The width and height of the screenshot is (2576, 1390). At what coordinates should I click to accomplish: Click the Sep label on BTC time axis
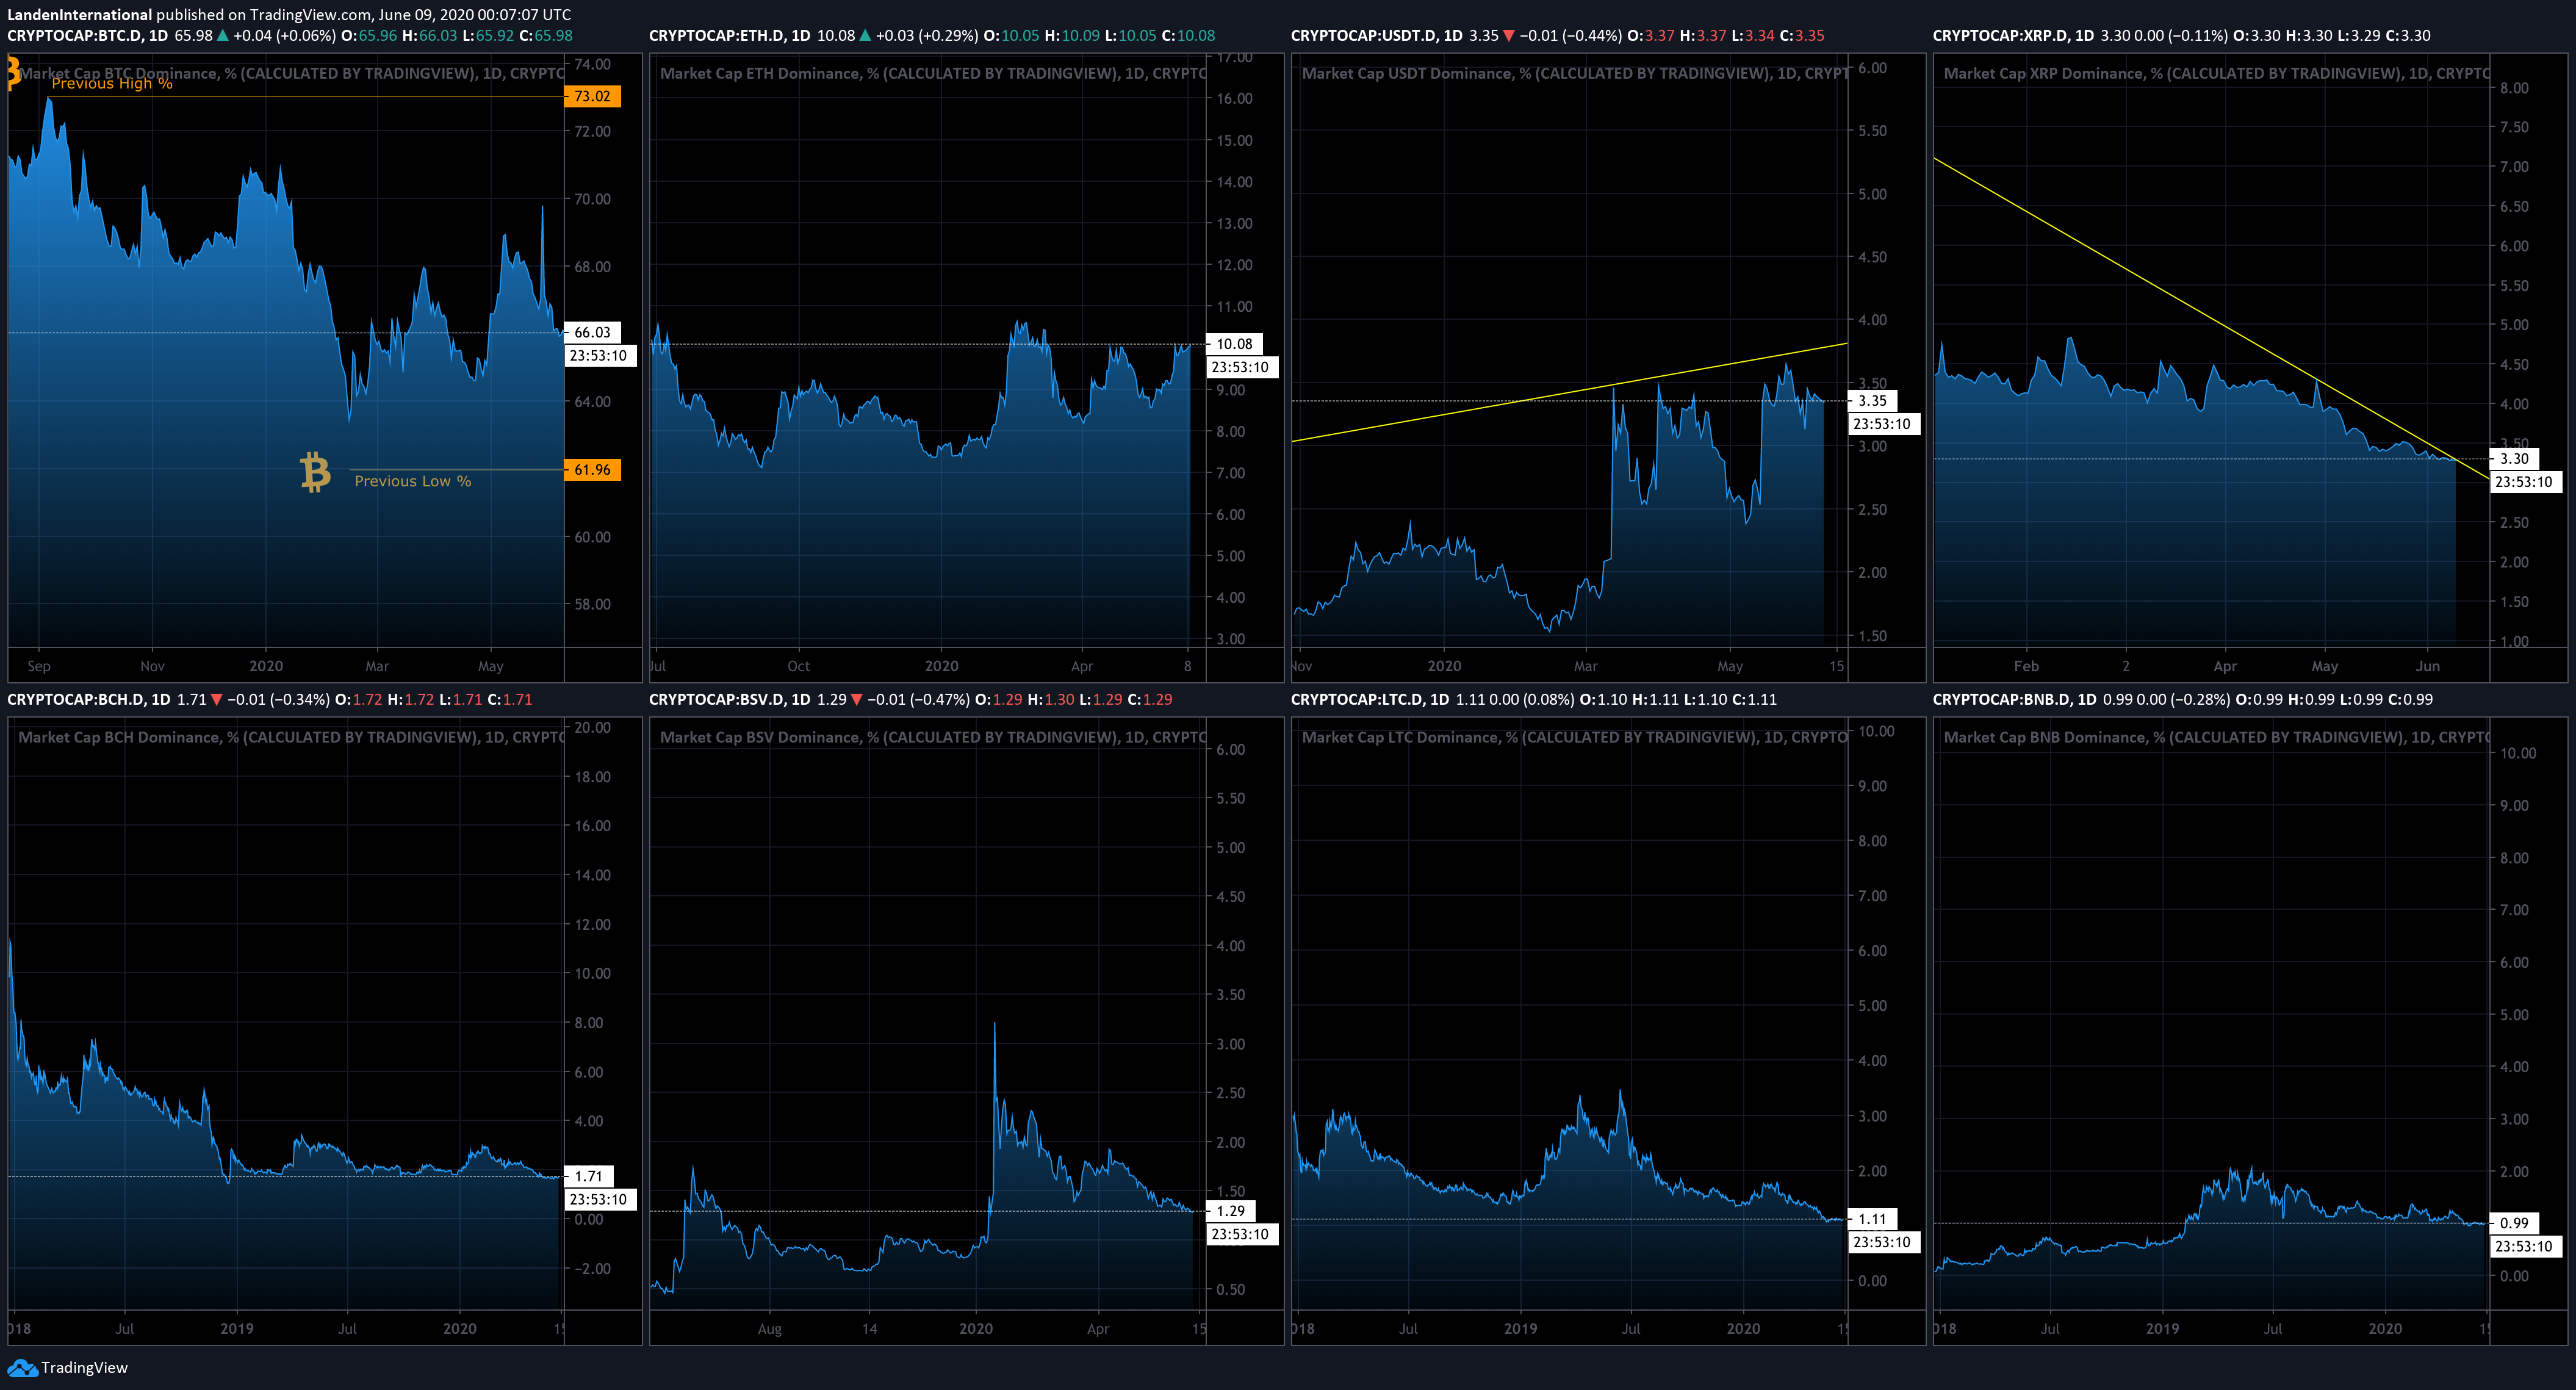click(39, 666)
